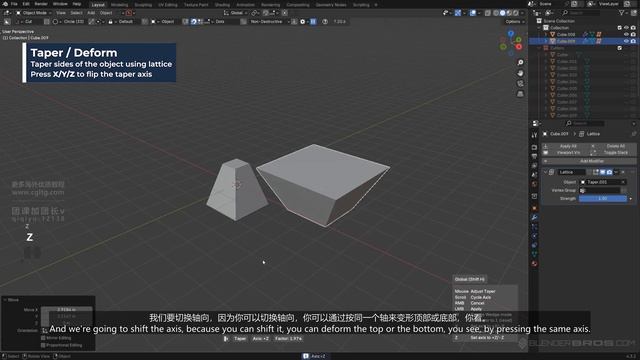Viewport: 640px width, 360px height.
Task: Open the Render menu
Action: pyautogui.click(x=41, y=4)
